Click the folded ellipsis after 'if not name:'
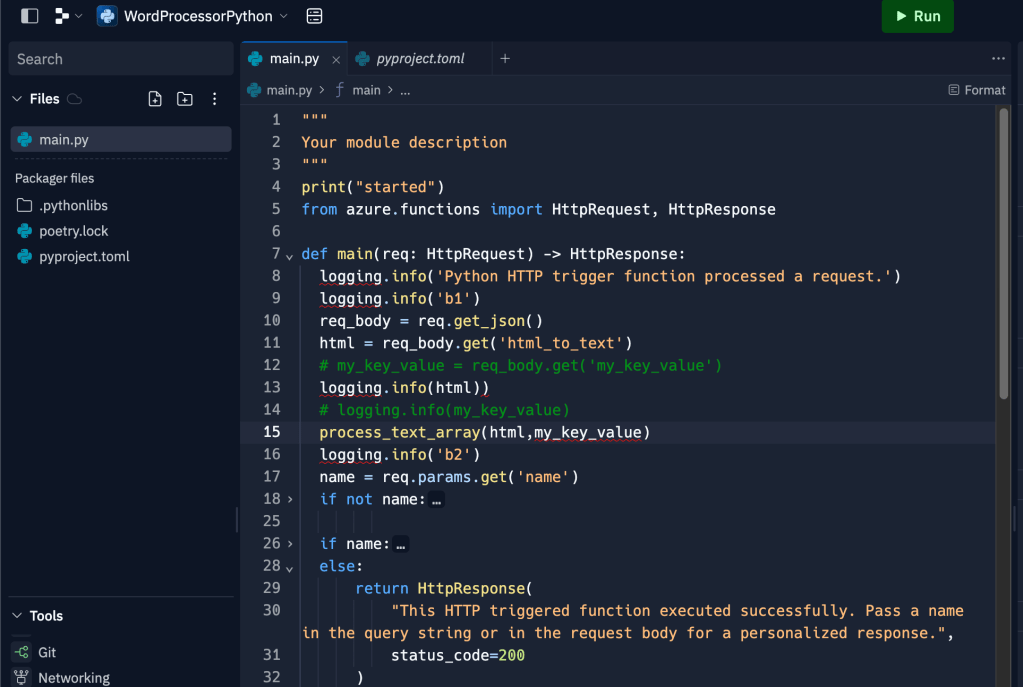 (436, 500)
